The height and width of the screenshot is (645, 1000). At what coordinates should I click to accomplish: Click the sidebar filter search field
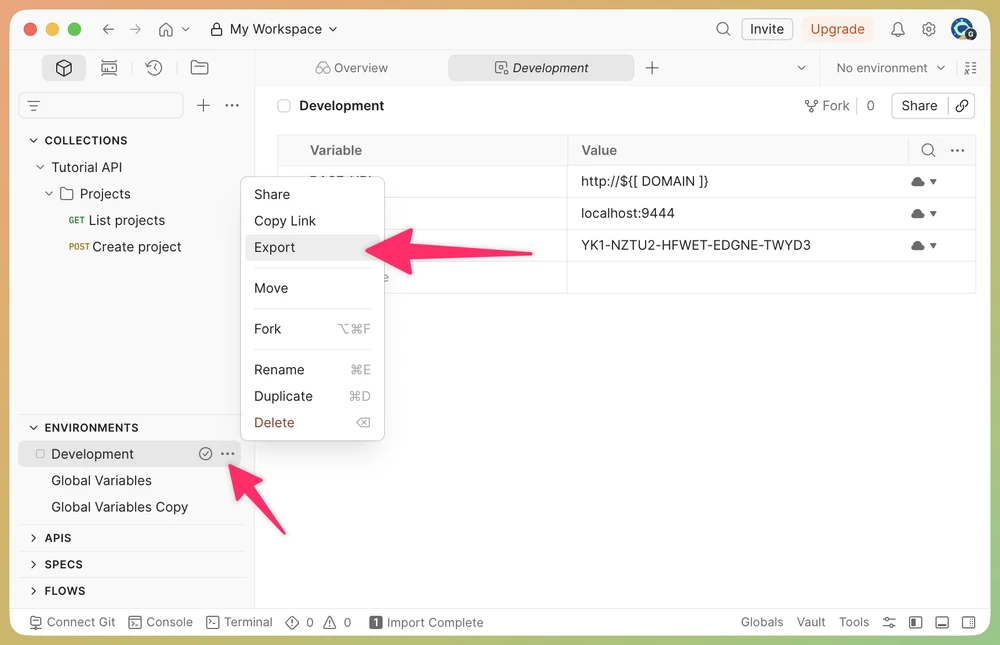click(101, 106)
